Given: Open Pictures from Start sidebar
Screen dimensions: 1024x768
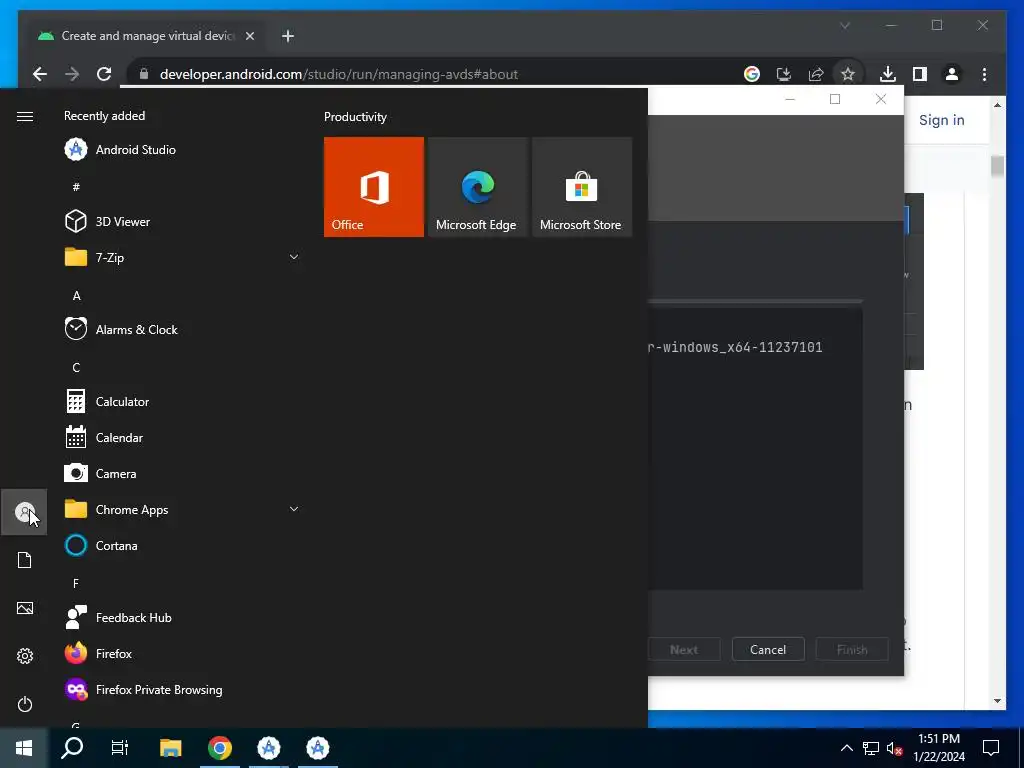Looking at the screenshot, I should pos(24,608).
